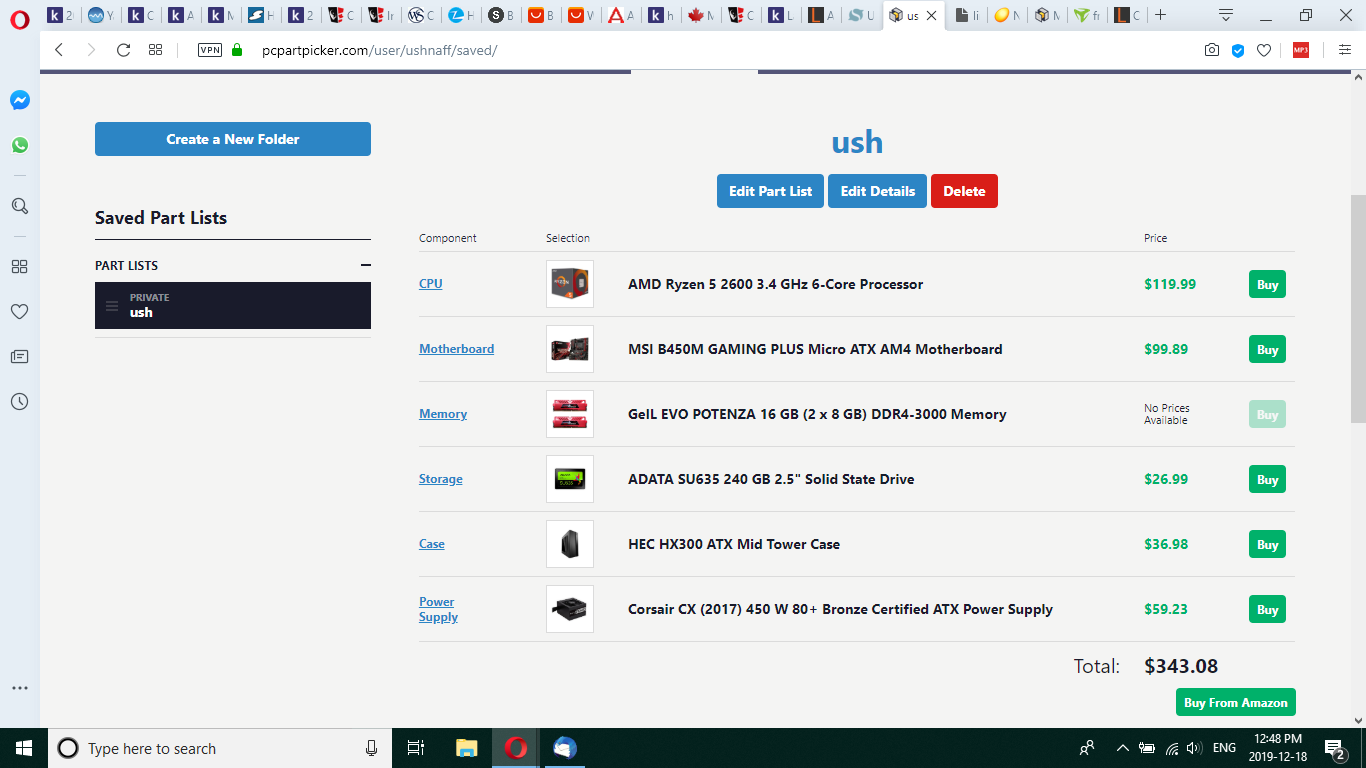Open bookmarks heart icon in sidebar
This screenshot has height=768, width=1366.
pos(19,312)
